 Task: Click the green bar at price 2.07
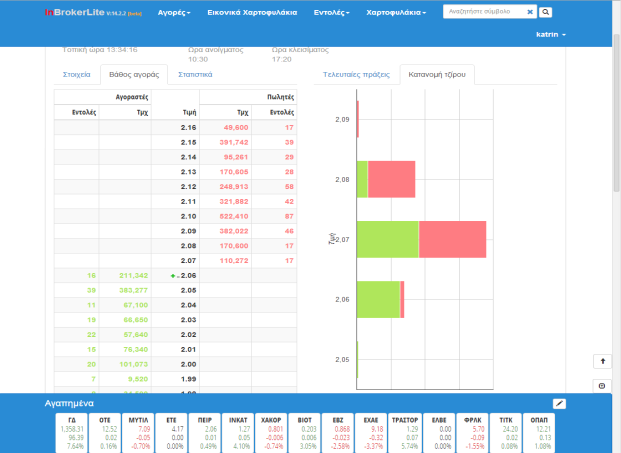(x=388, y=241)
